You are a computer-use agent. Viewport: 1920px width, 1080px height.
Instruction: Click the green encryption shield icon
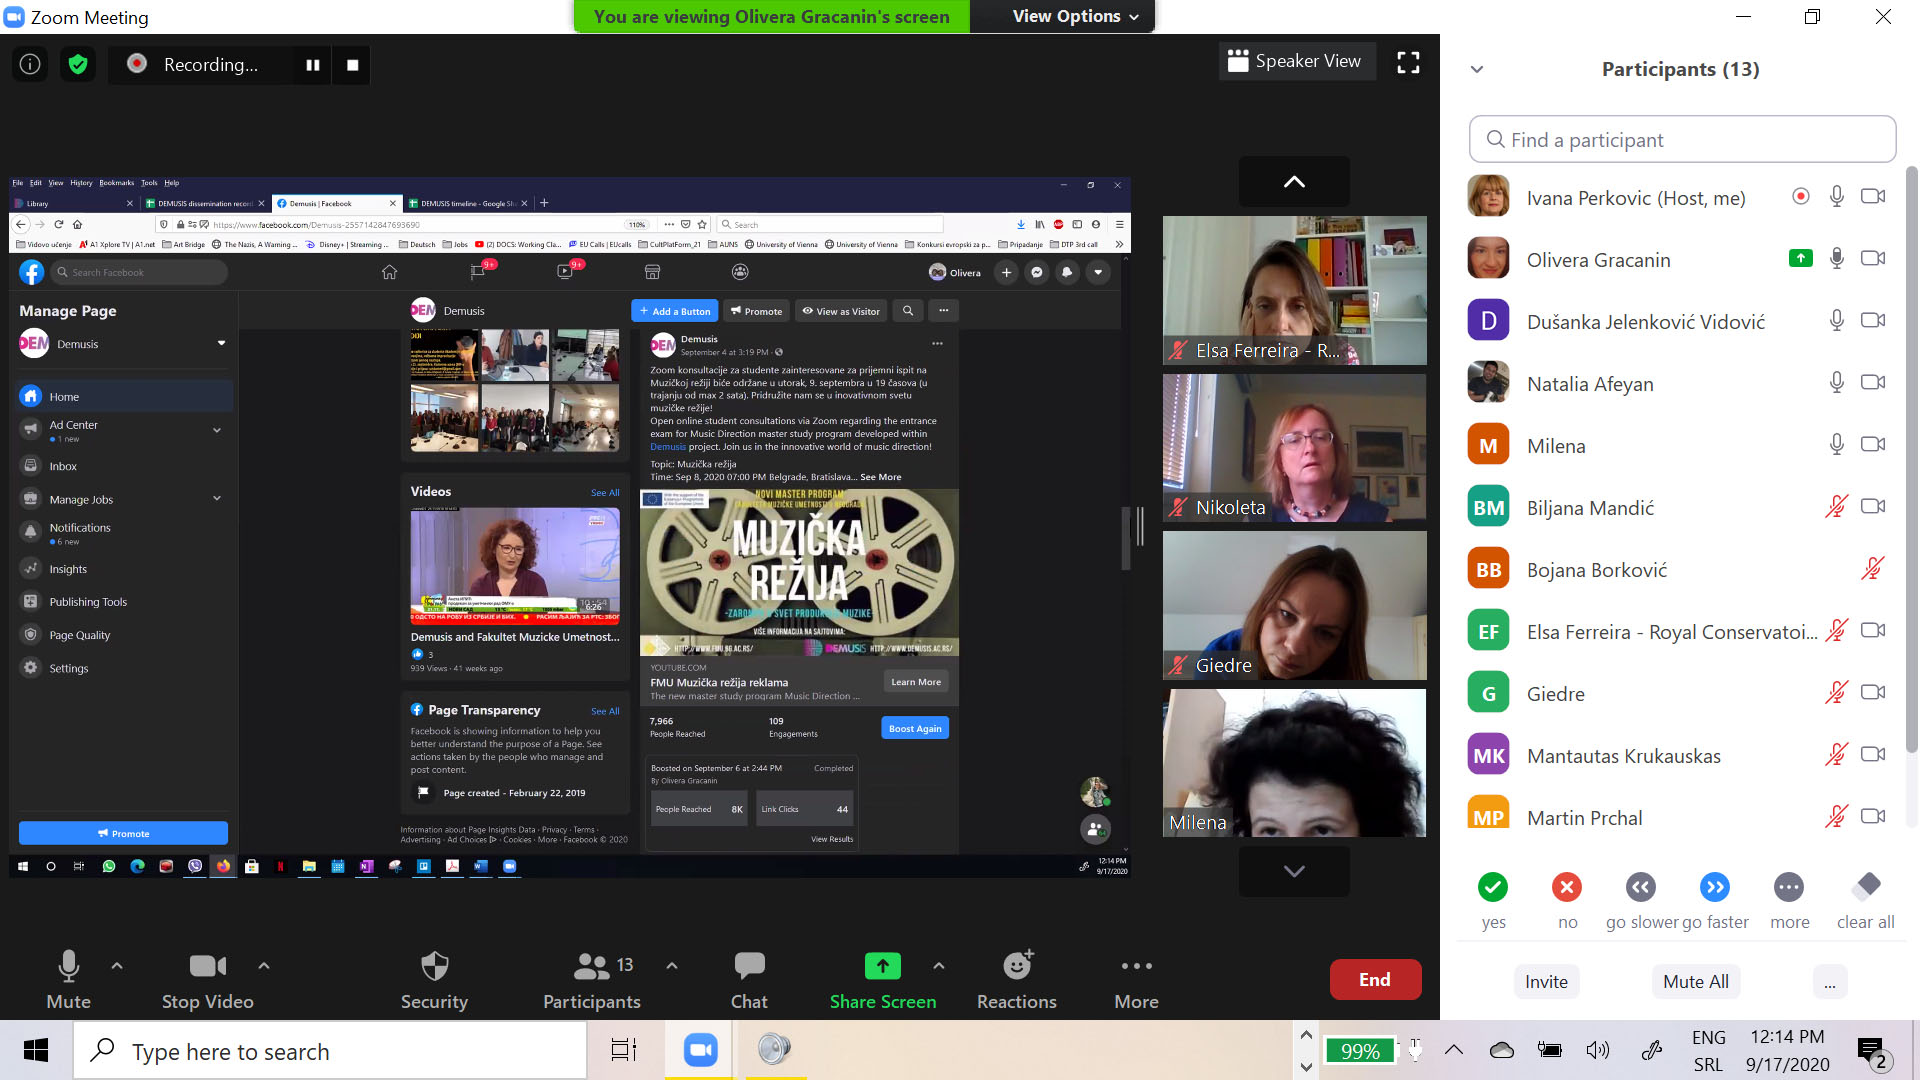click(77, 65)
